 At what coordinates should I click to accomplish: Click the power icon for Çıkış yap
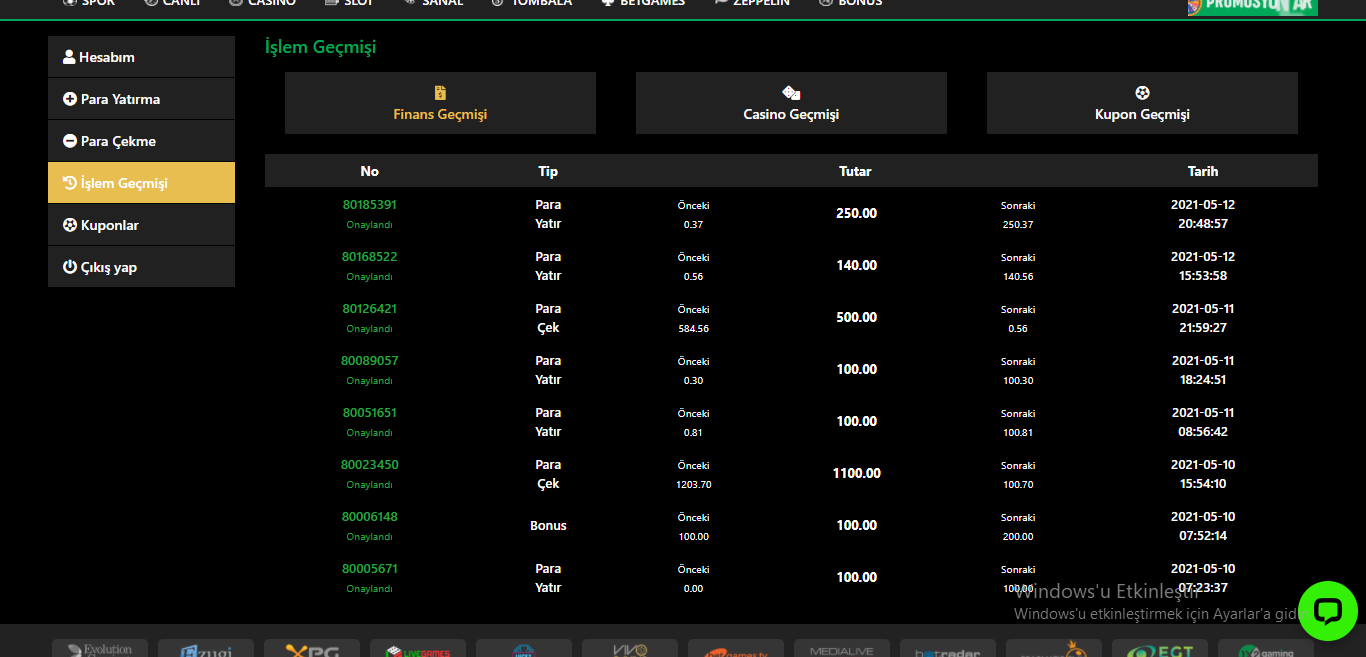[x=70, y=267]
